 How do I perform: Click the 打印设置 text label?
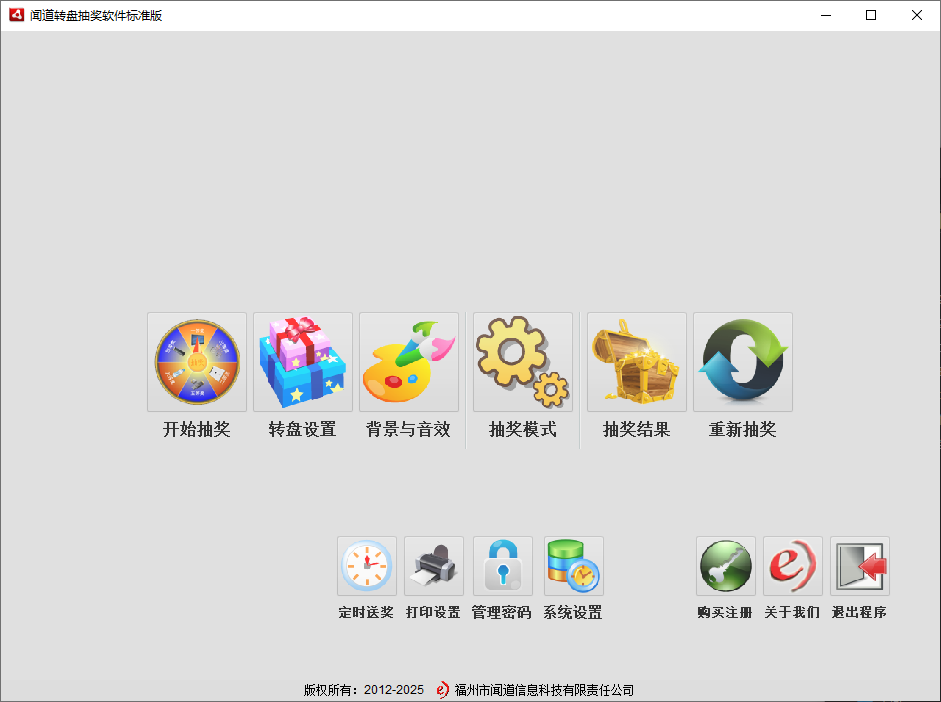point(433,612)
